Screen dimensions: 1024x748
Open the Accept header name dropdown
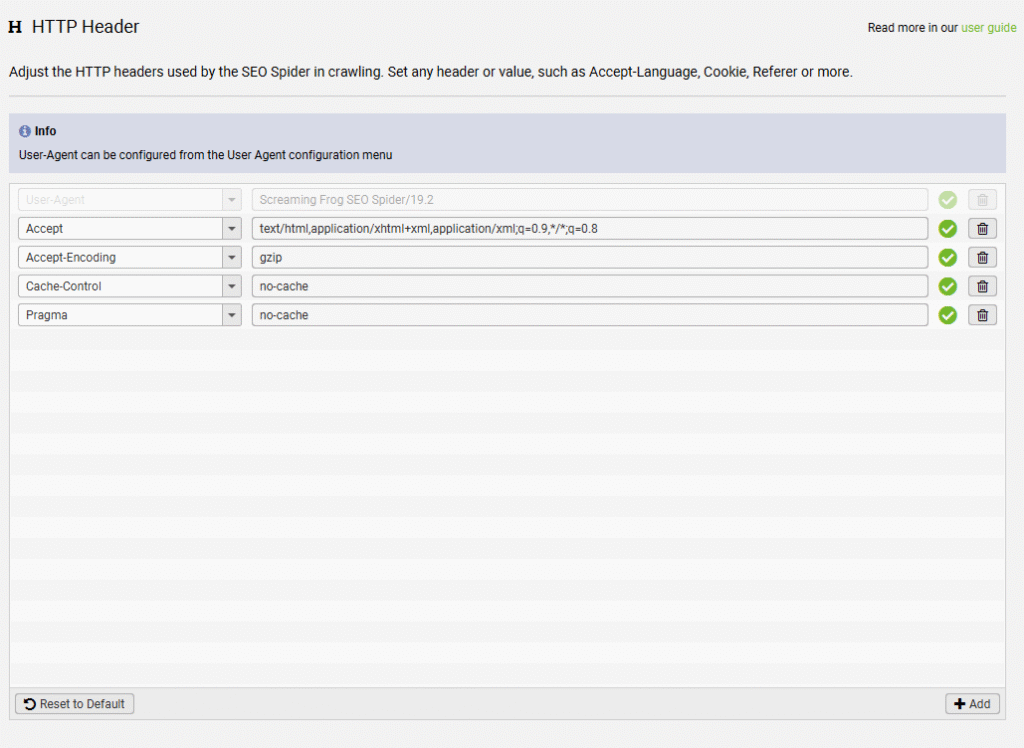[x=232, y=229]
